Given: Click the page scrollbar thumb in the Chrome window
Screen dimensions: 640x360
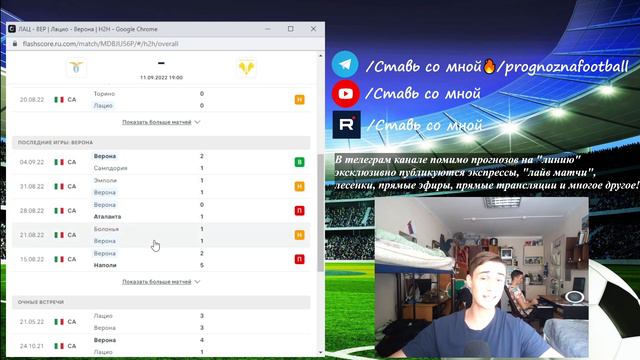Looking at the screenshot, I should click(320, 212).
